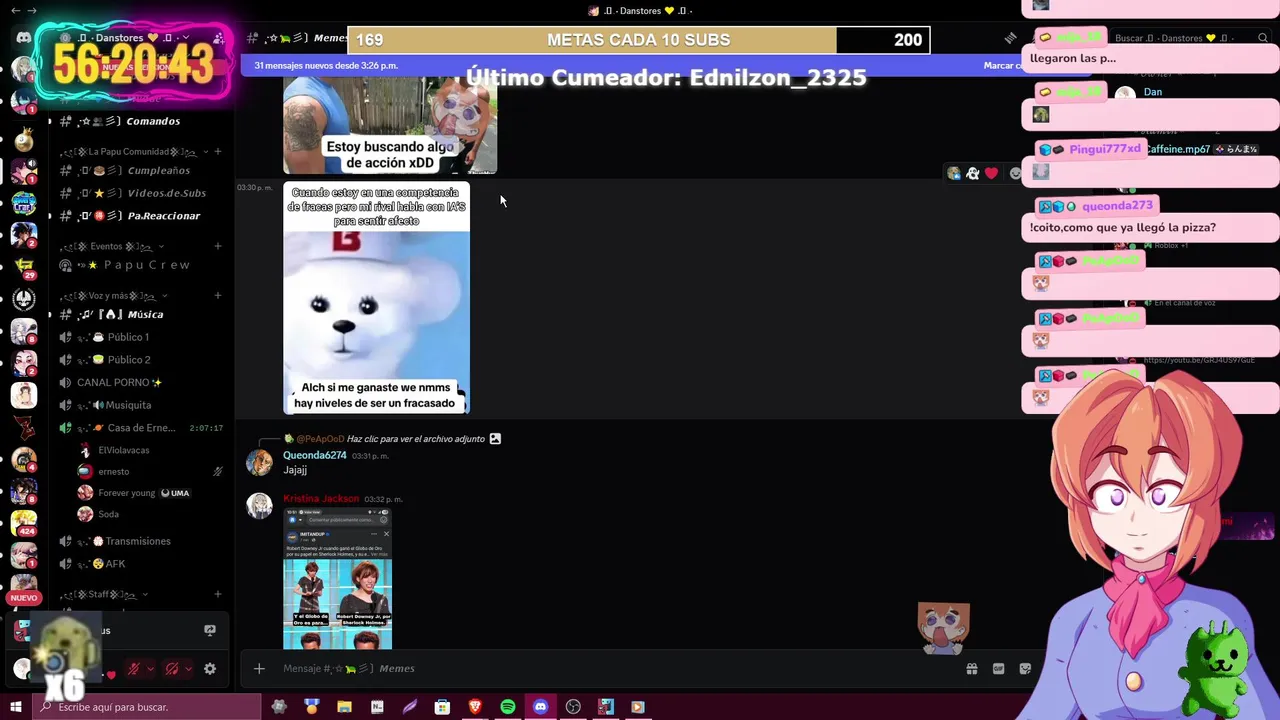1280x720 pixels.
Task: Open server icon with 424 badge
Action: tap(23, 523)
